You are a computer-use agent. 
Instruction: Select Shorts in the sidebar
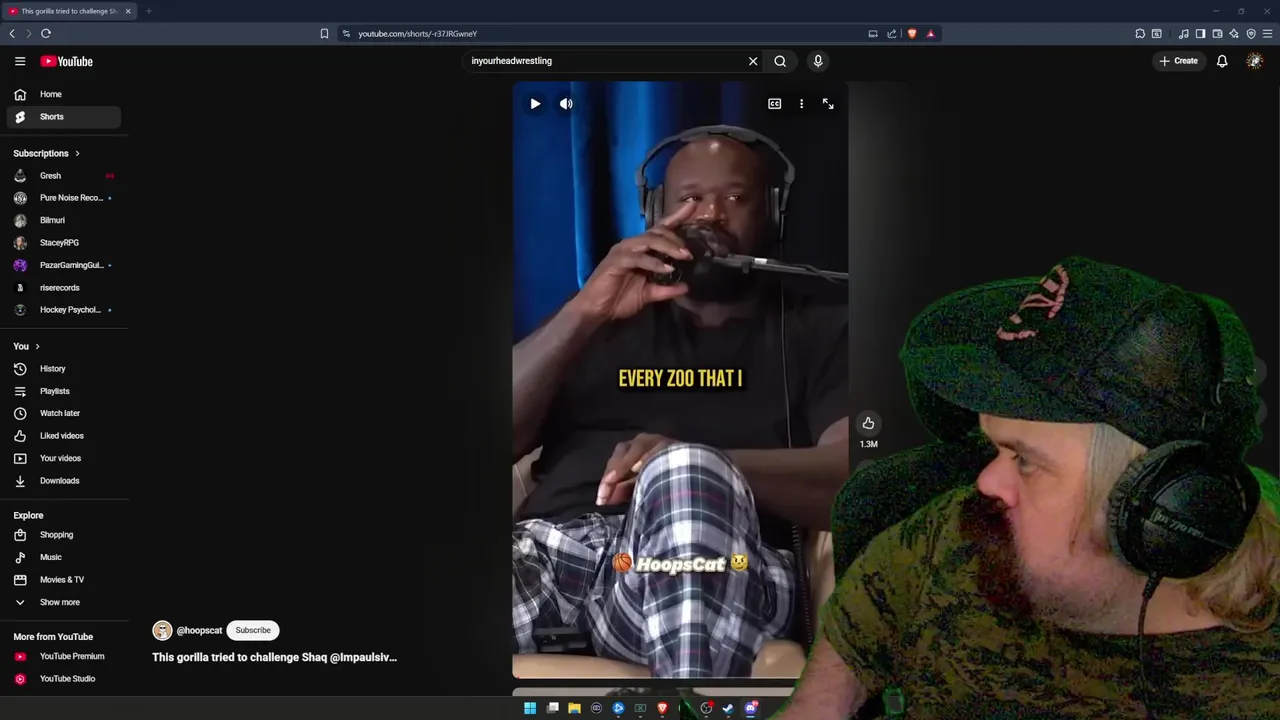64,117
